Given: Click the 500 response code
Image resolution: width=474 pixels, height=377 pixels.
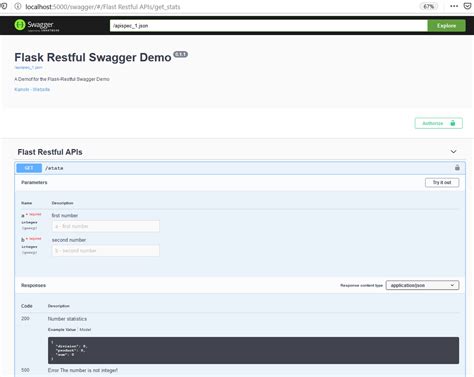Looking at the screenshot, I should (25, 370).
